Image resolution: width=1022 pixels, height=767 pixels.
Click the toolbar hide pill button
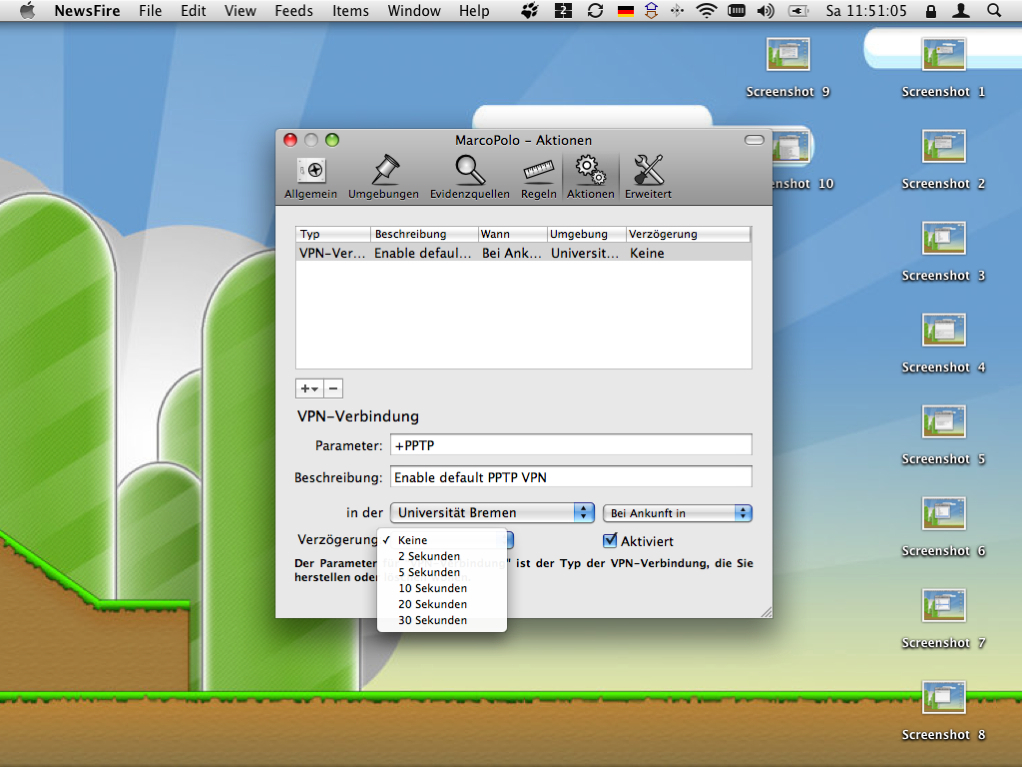(x=754, y=140)
